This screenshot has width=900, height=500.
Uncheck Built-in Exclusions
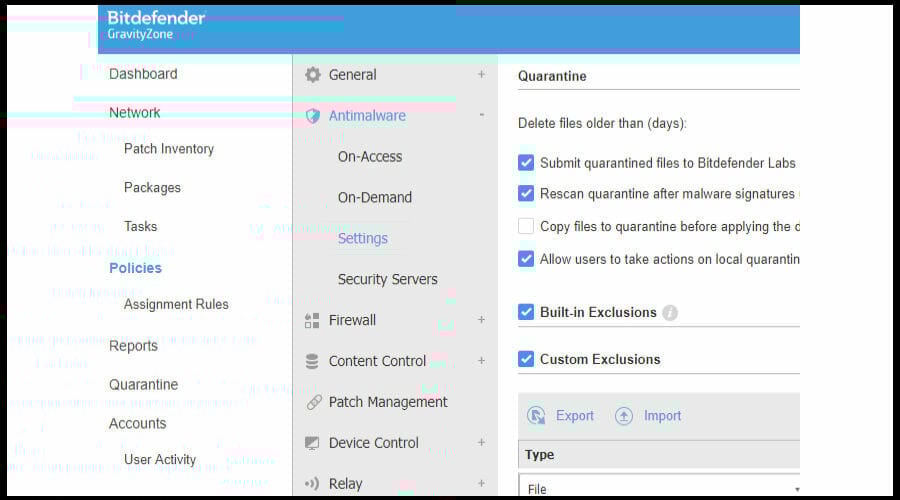[526, 312]
